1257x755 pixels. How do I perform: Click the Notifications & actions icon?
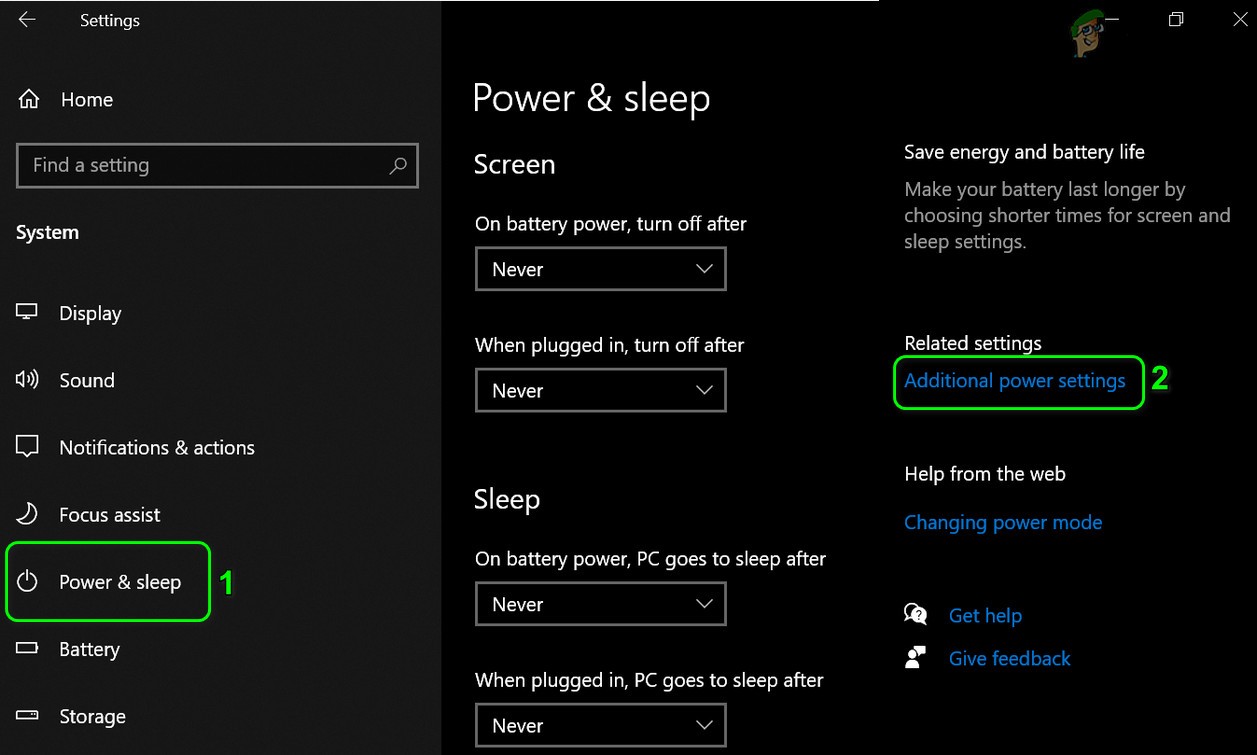(x=26, y=447)
